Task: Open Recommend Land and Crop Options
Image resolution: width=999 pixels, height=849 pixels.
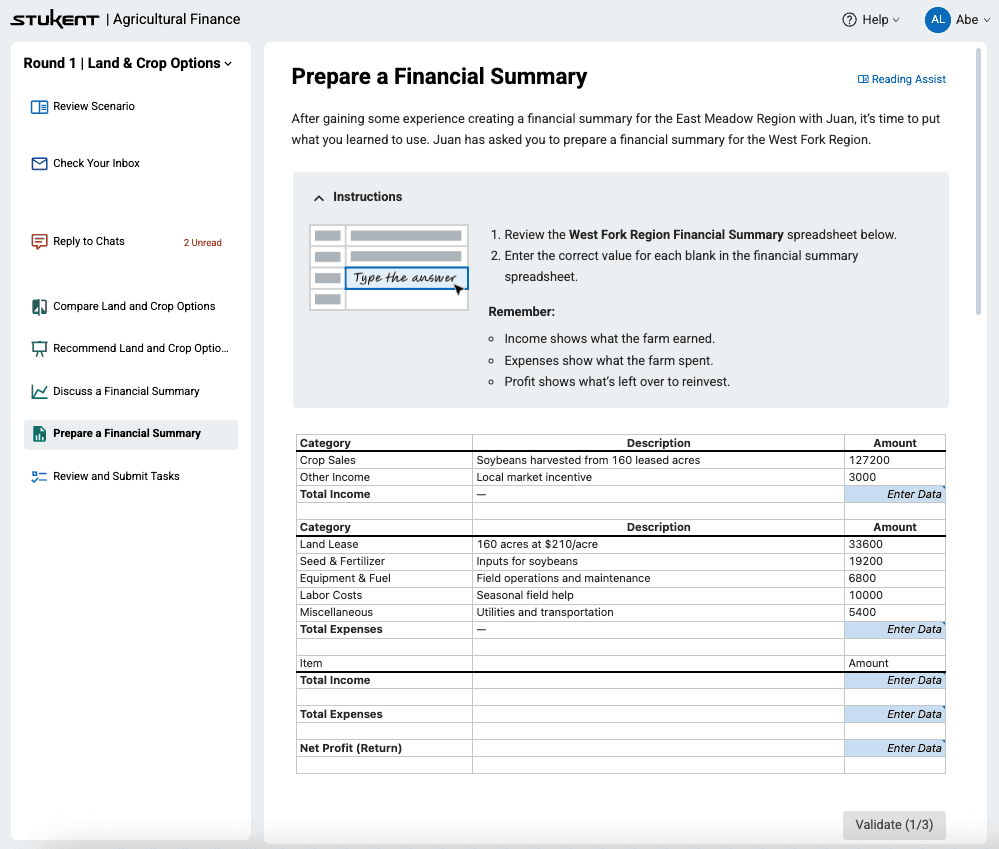Action: pos(140,348)
